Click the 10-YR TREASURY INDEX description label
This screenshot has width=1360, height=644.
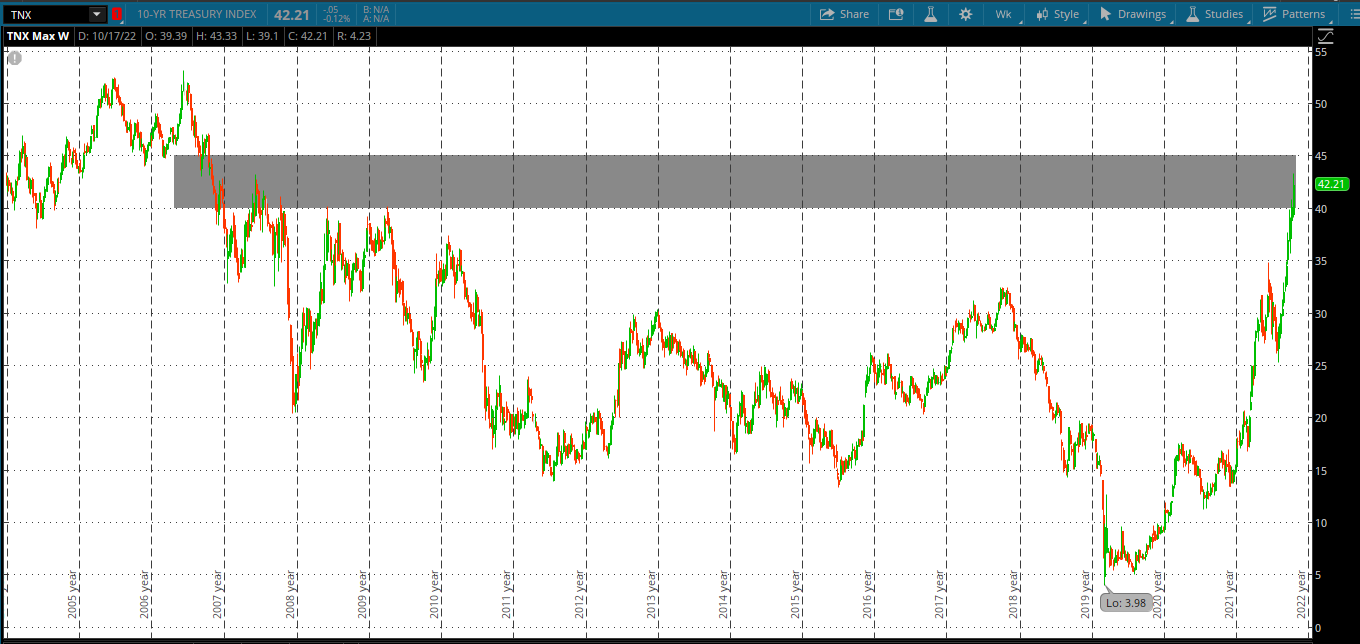[x=197, y=14]
